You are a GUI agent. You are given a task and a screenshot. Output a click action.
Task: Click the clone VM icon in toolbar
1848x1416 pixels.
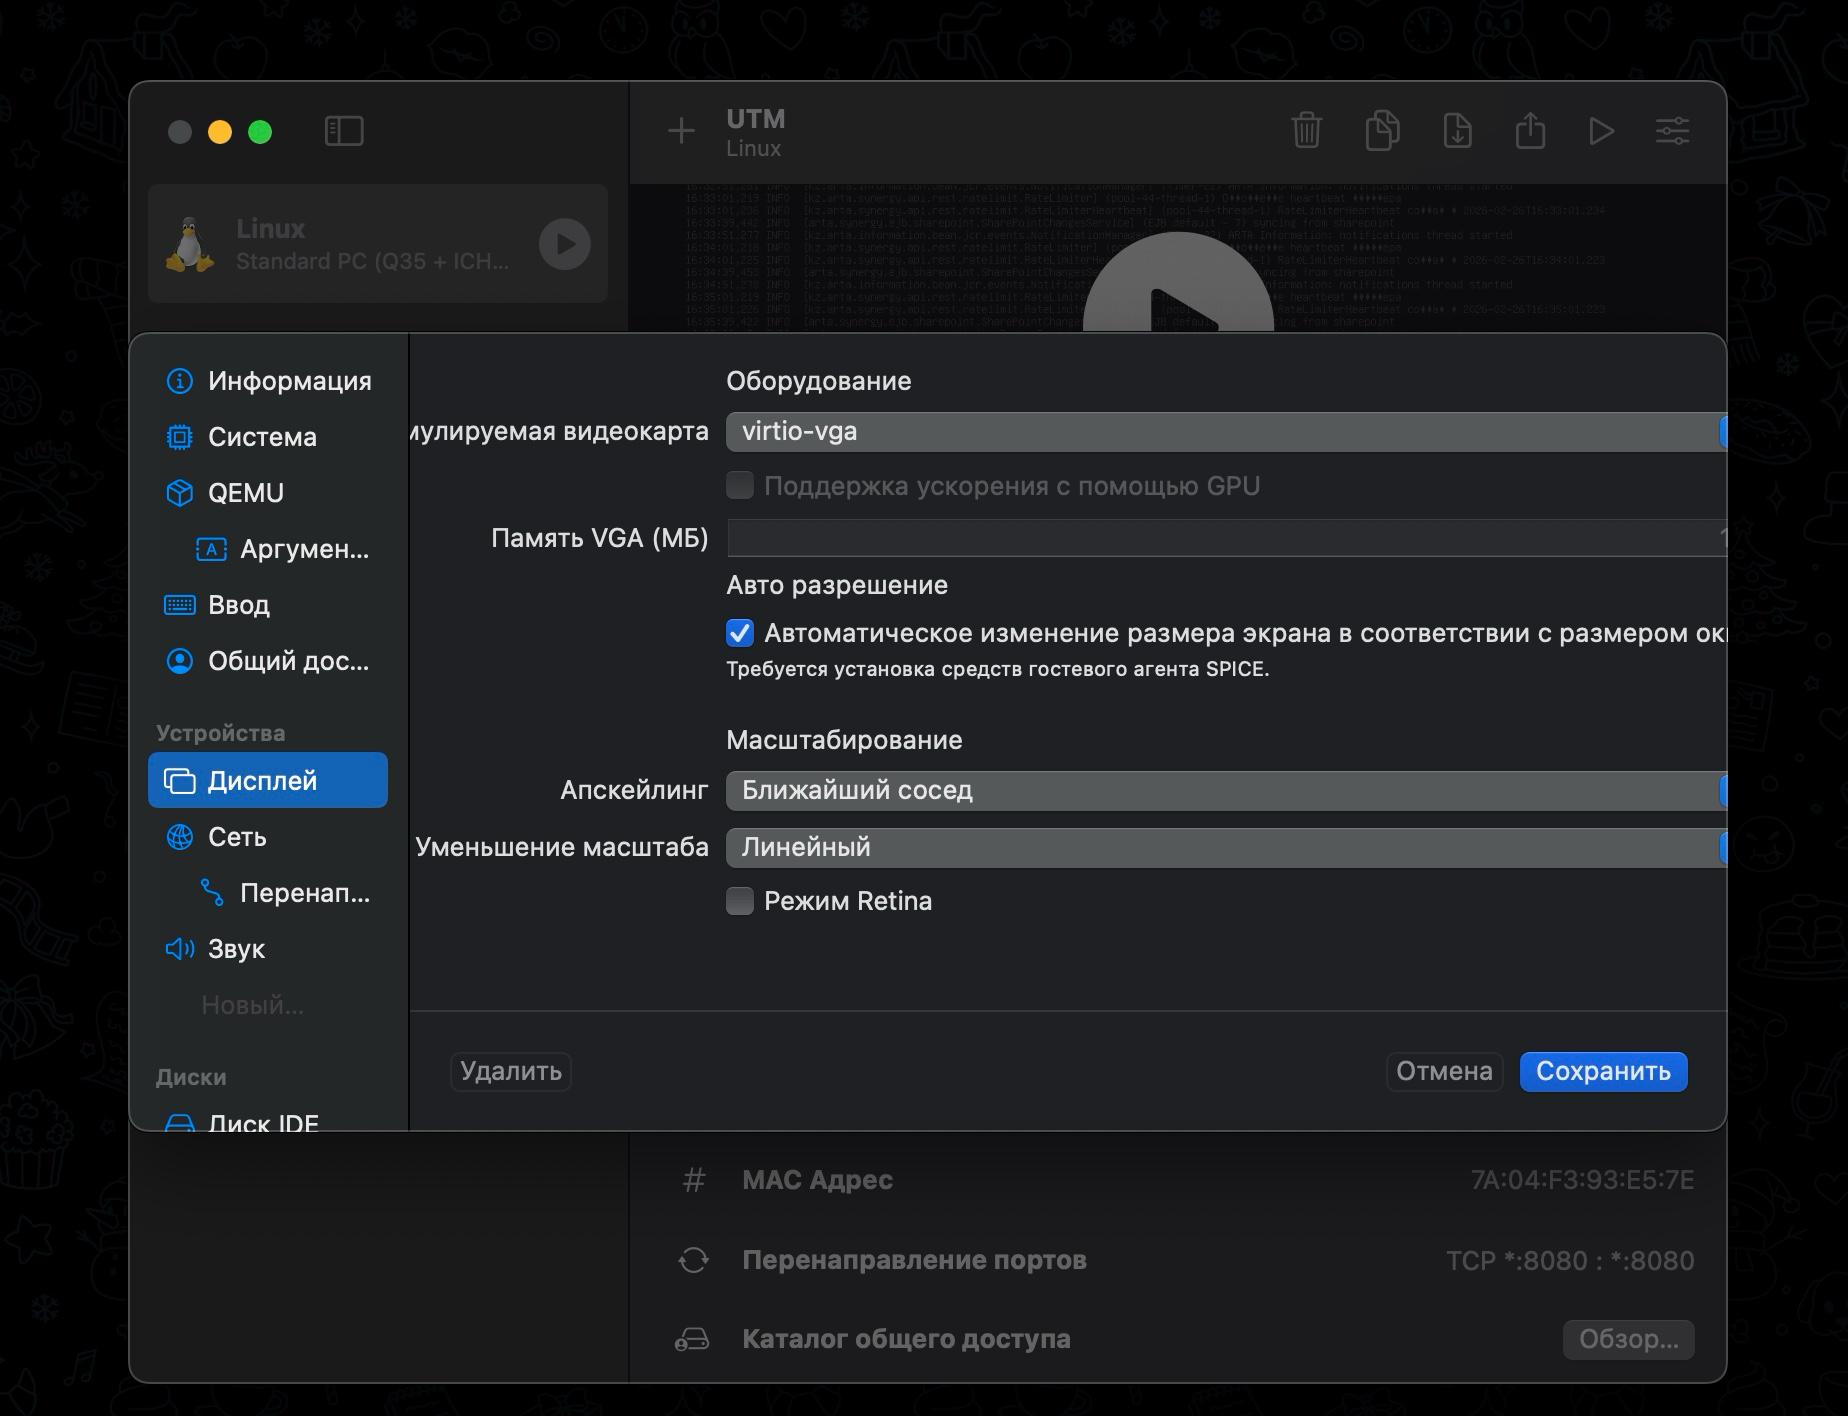[1381, 131]
